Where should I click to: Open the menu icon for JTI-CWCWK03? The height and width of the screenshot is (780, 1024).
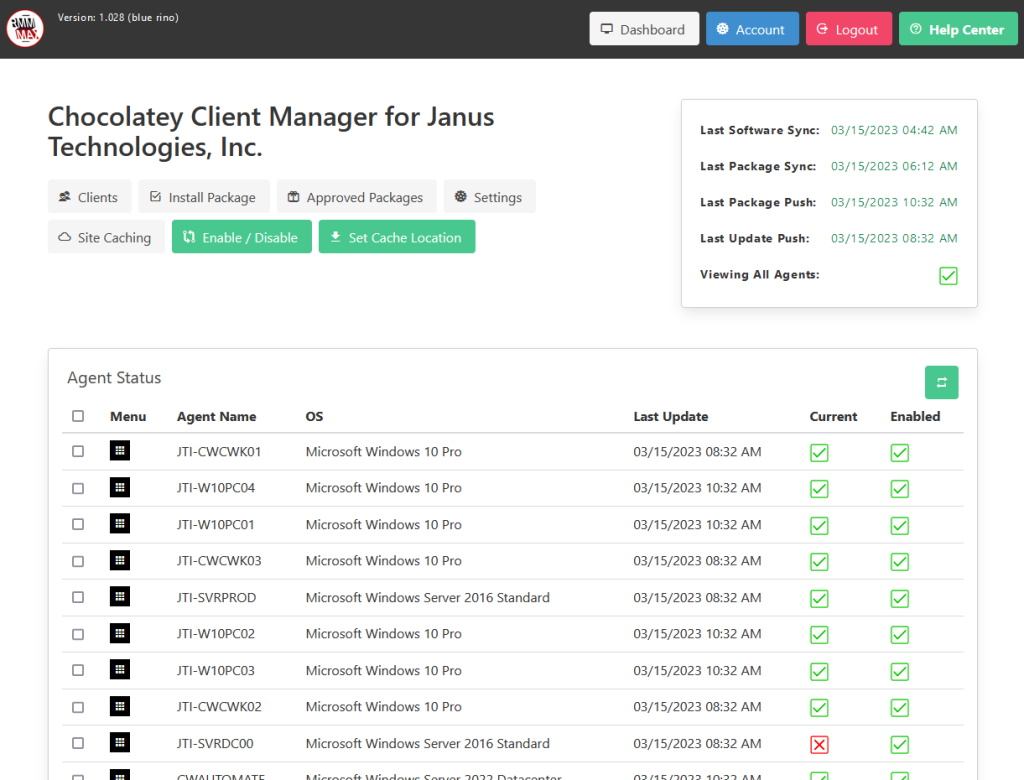pyautogui.click(x=120, y=561)
